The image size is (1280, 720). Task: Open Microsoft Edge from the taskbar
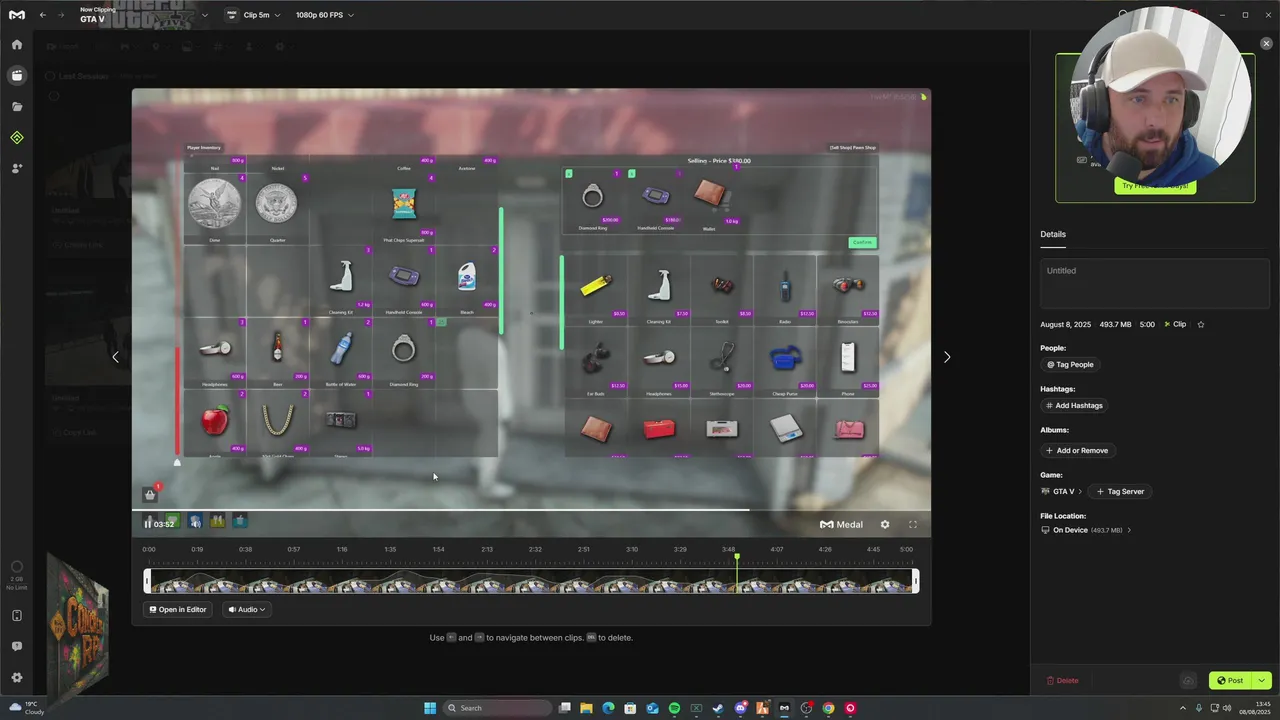tap(608, 708)
